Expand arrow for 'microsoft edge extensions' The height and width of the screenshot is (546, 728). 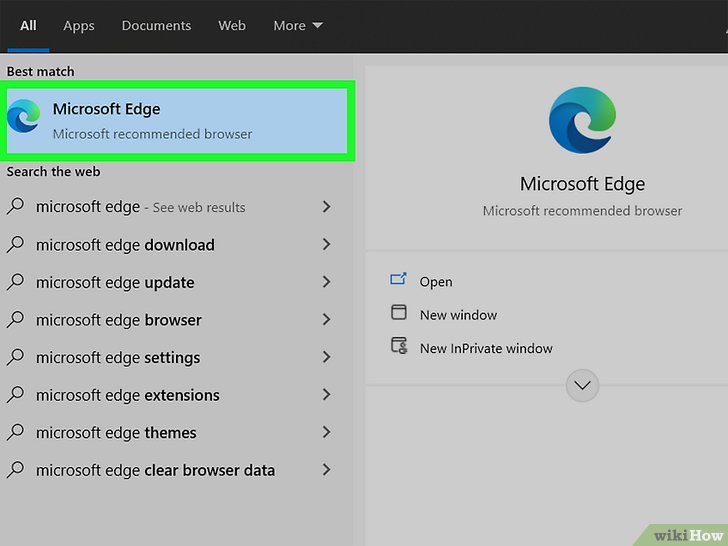point(326,395)
